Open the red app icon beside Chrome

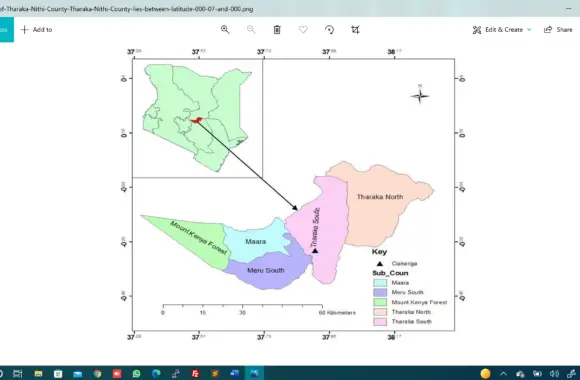tap(117, 374)
